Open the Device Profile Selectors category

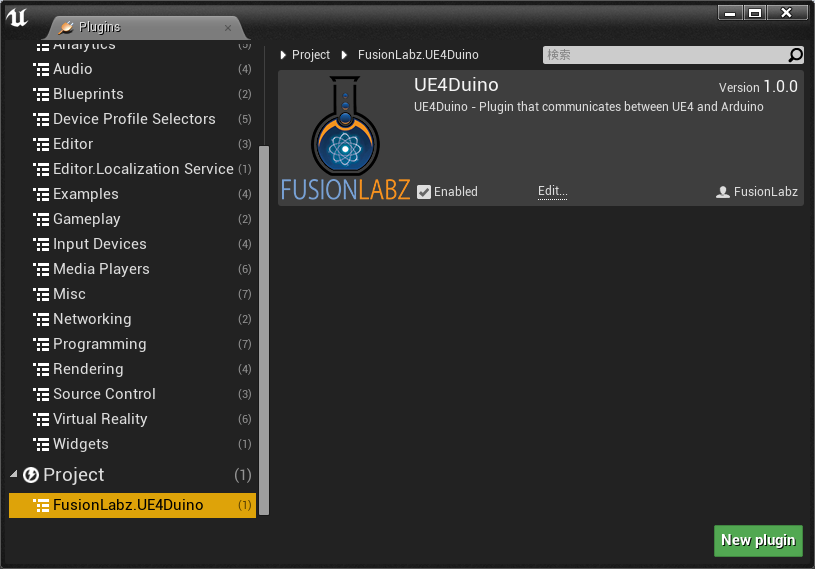coord(132,119)
